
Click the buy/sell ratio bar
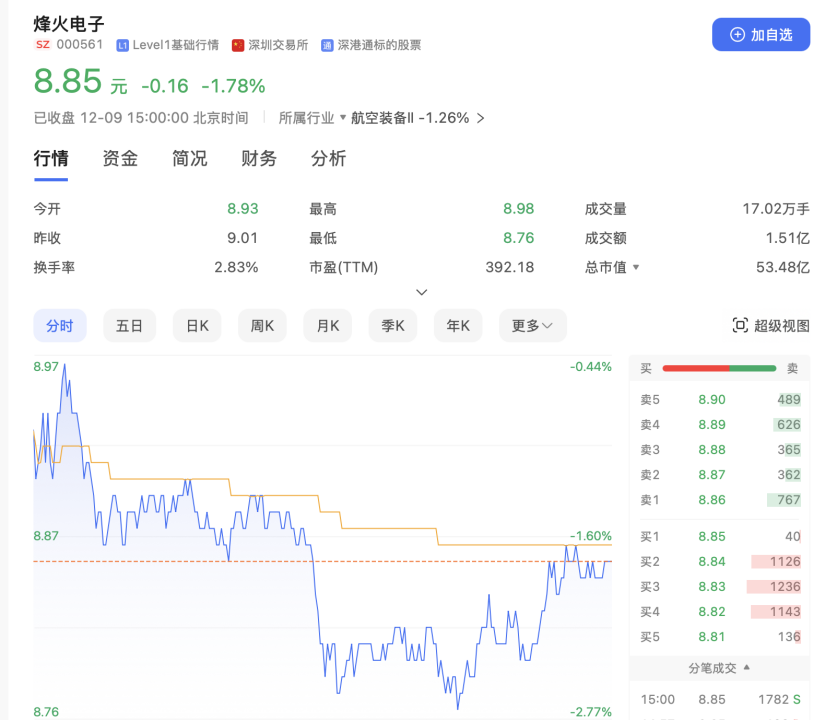tap(719, 368)
